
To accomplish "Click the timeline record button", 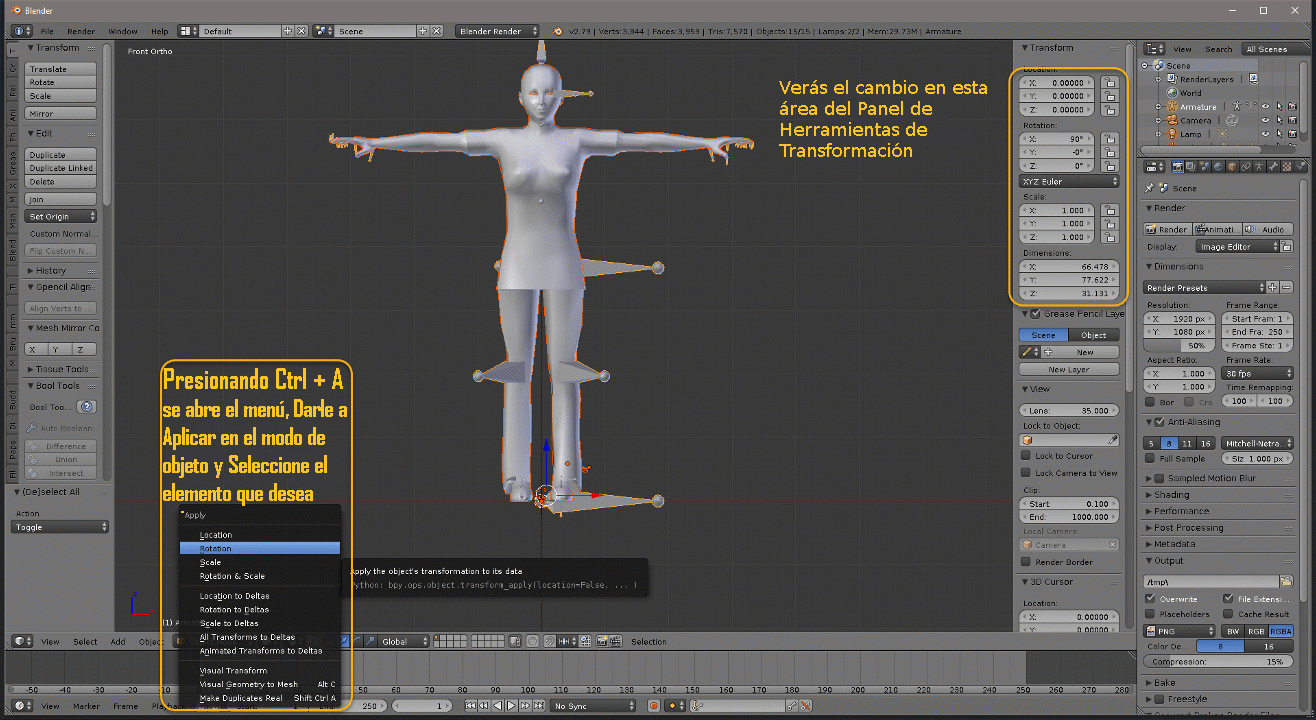I will tap(653, 706).
